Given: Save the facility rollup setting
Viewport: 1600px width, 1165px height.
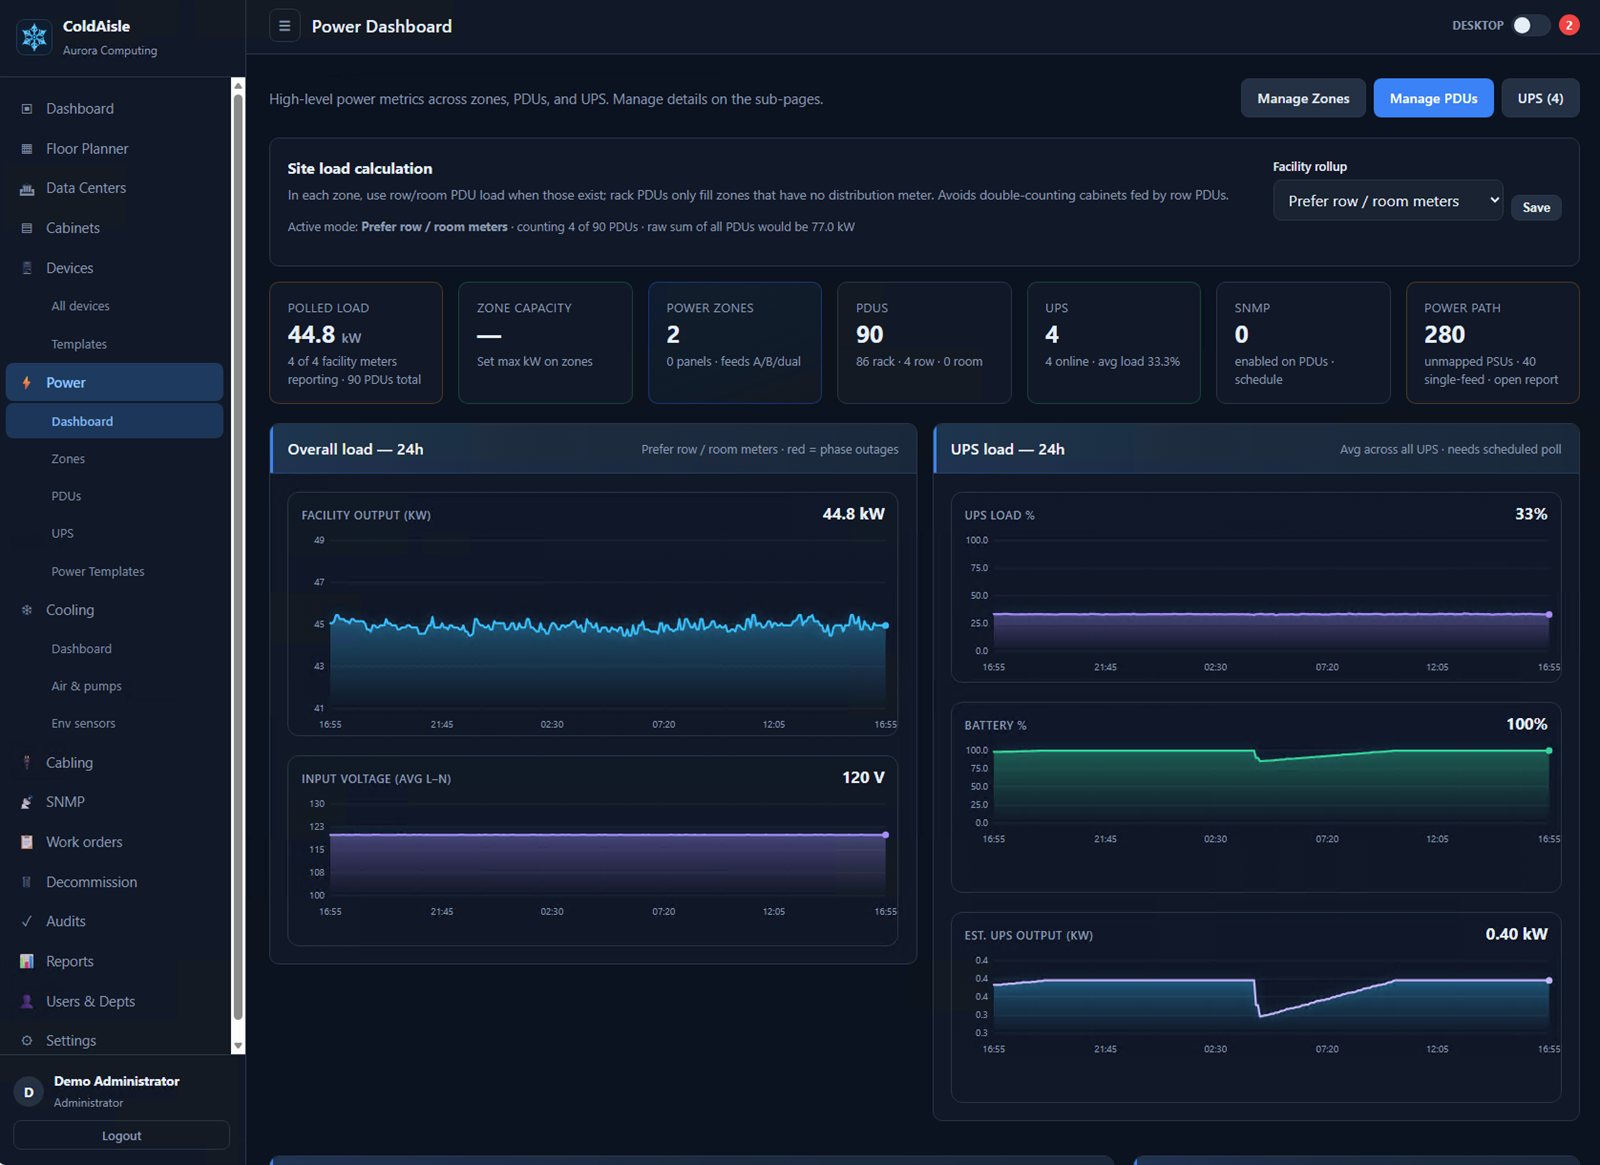Looking at the screenshot, I should (1536, 208).
